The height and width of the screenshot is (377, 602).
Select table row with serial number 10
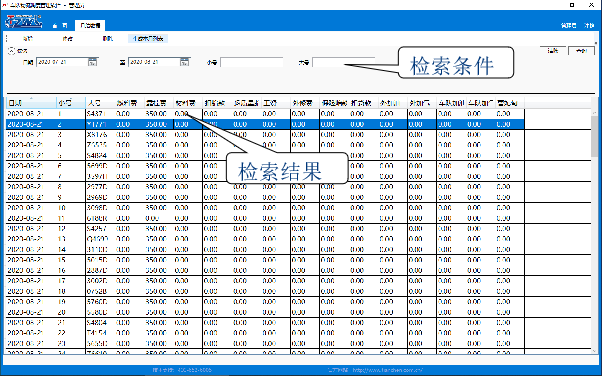(x=265, y=208)
